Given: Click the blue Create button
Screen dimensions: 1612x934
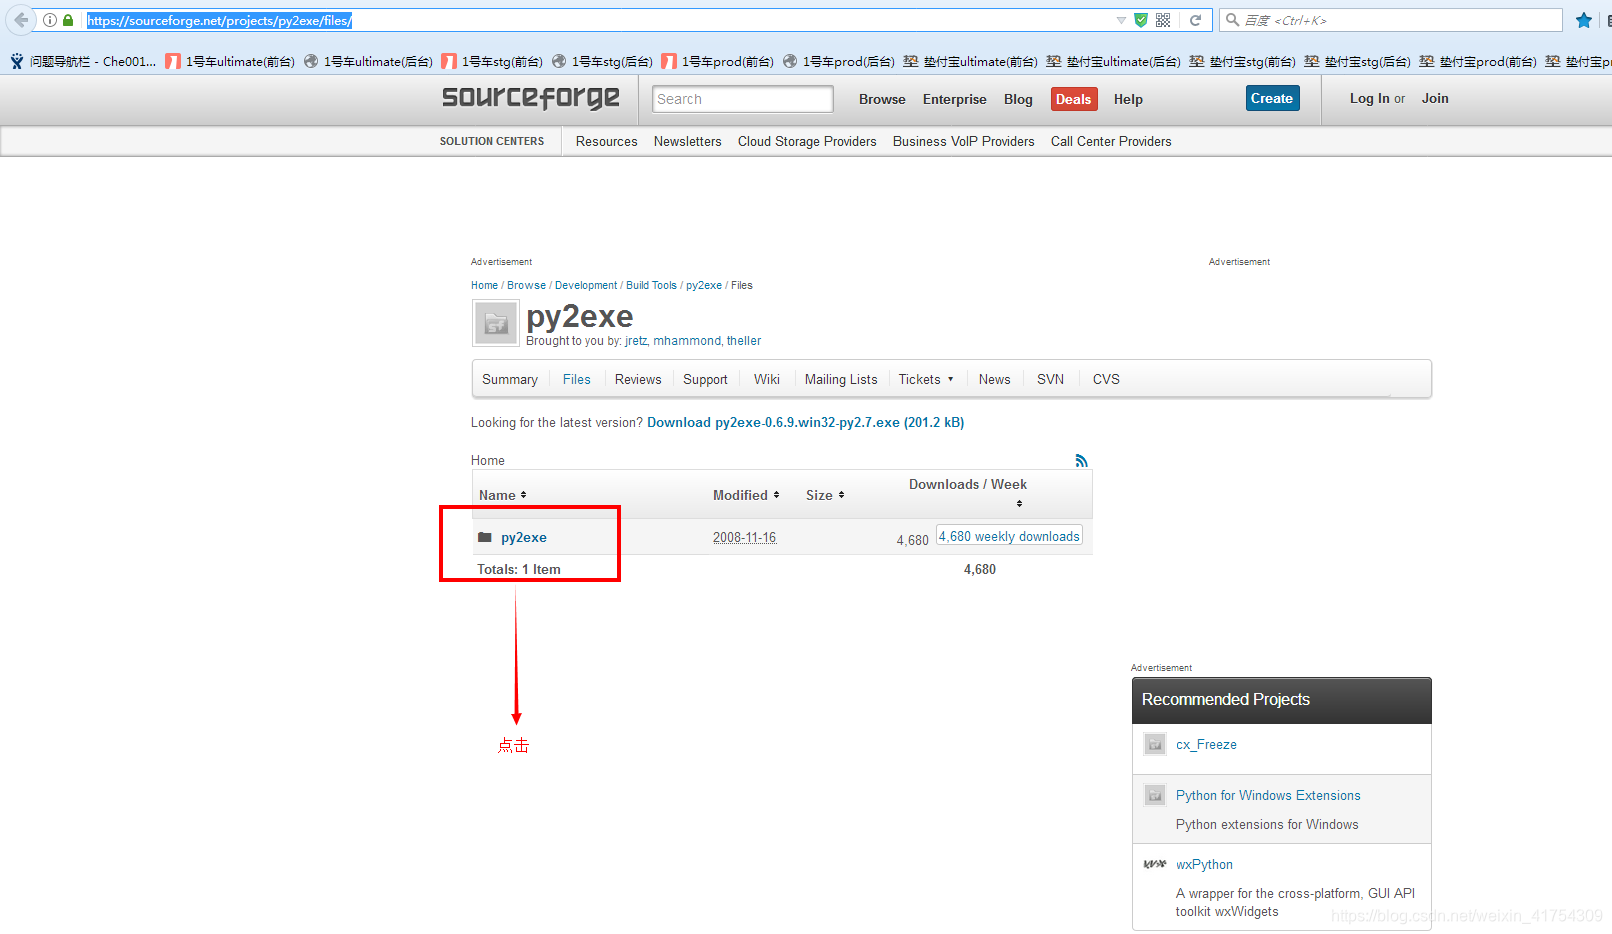Looking at the screenshot, I should [1272, 98].
